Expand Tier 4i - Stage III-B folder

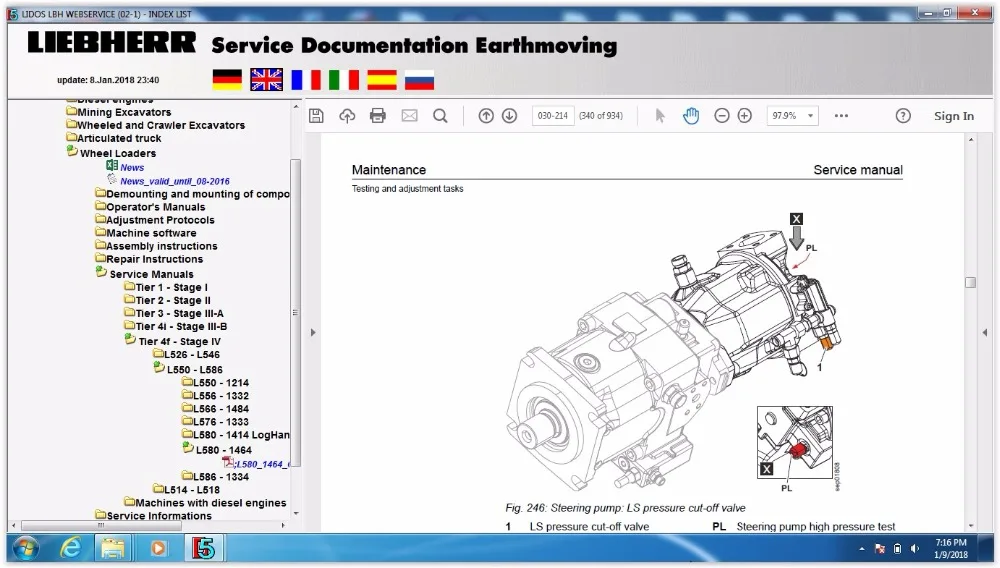point(175,326)
